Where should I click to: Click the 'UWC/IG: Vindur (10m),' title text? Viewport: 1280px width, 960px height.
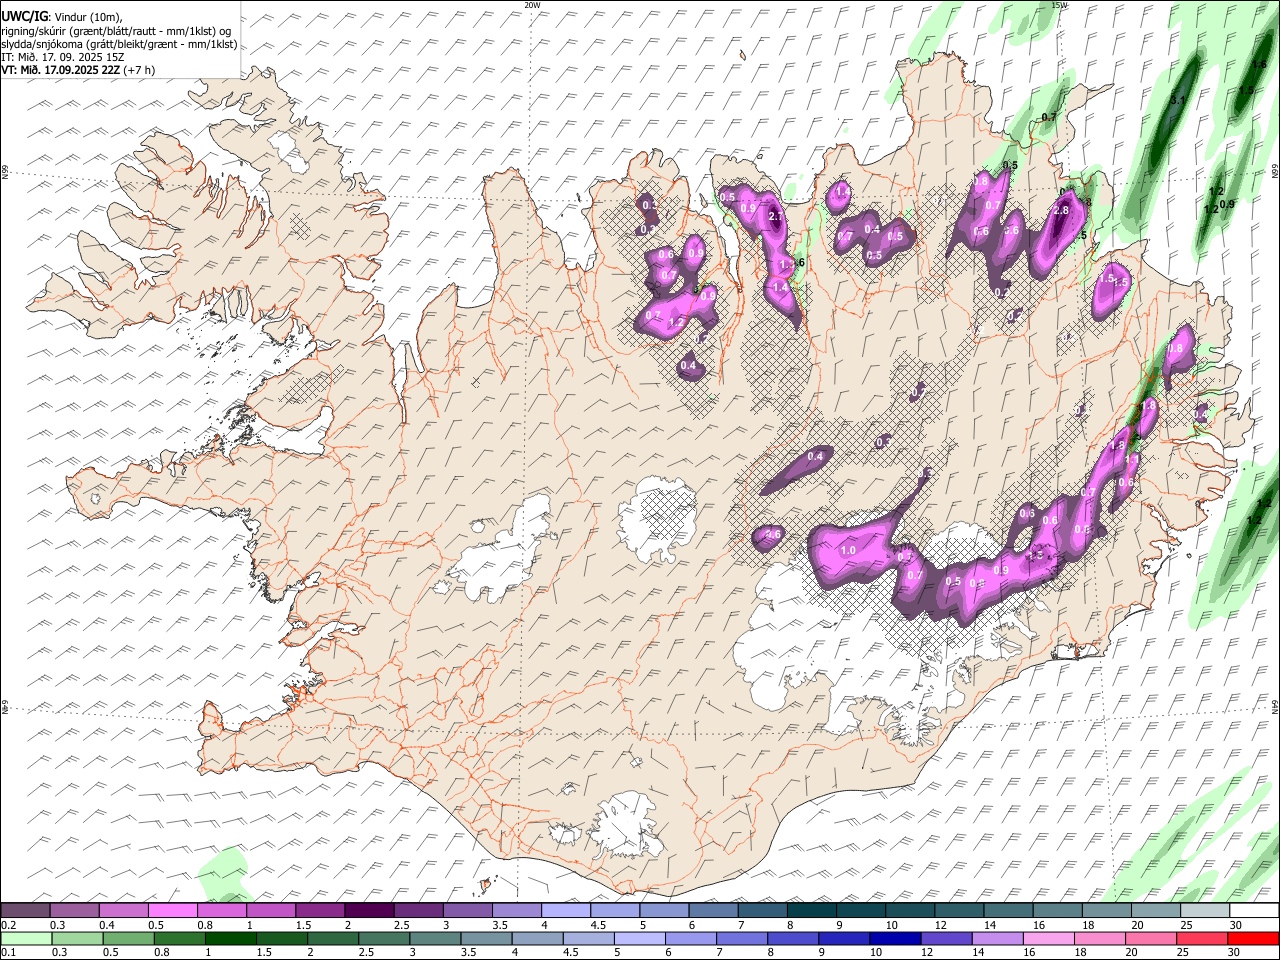(62, 16)
